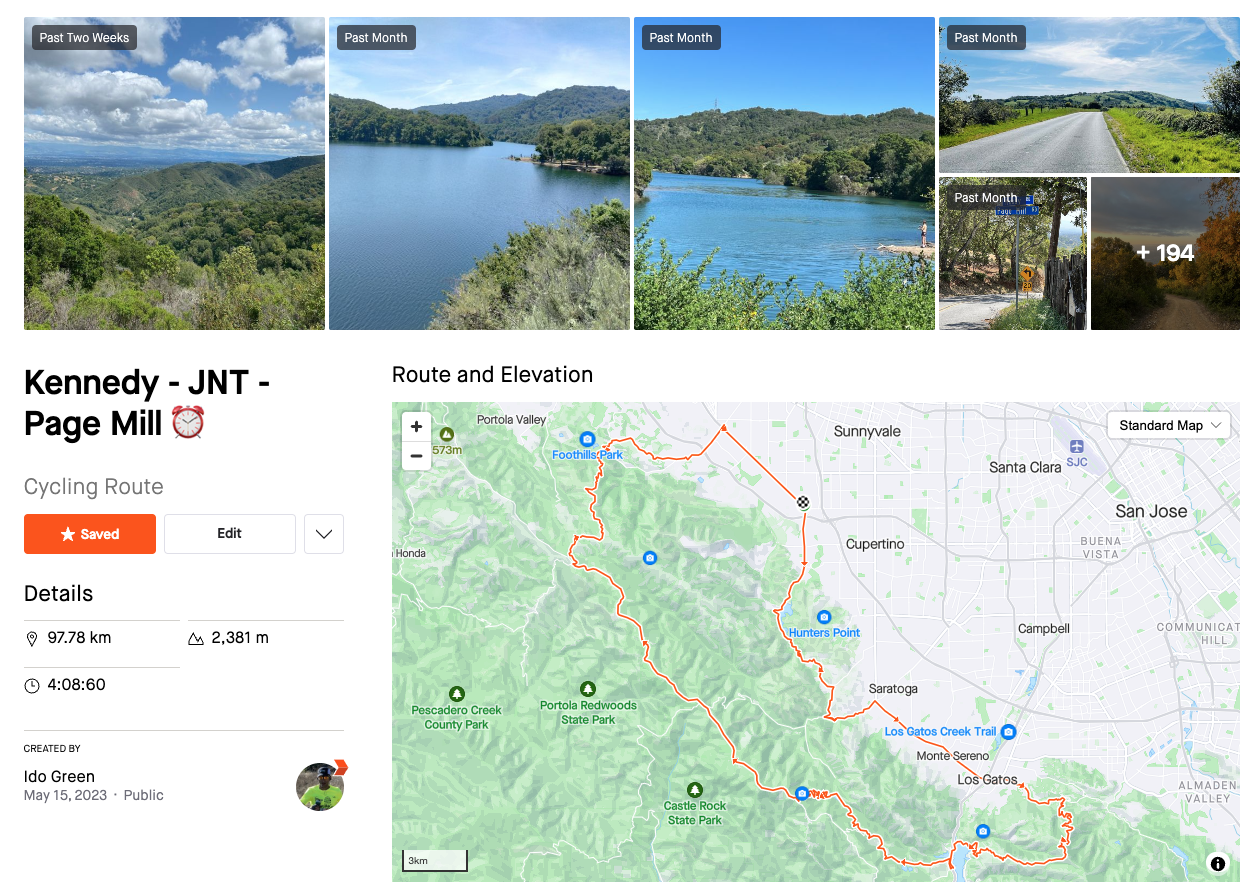Viewport: 1258px width, 888px height.
Task: Click the SJC airport icon on map
Action: click(x=1076, y=447)
